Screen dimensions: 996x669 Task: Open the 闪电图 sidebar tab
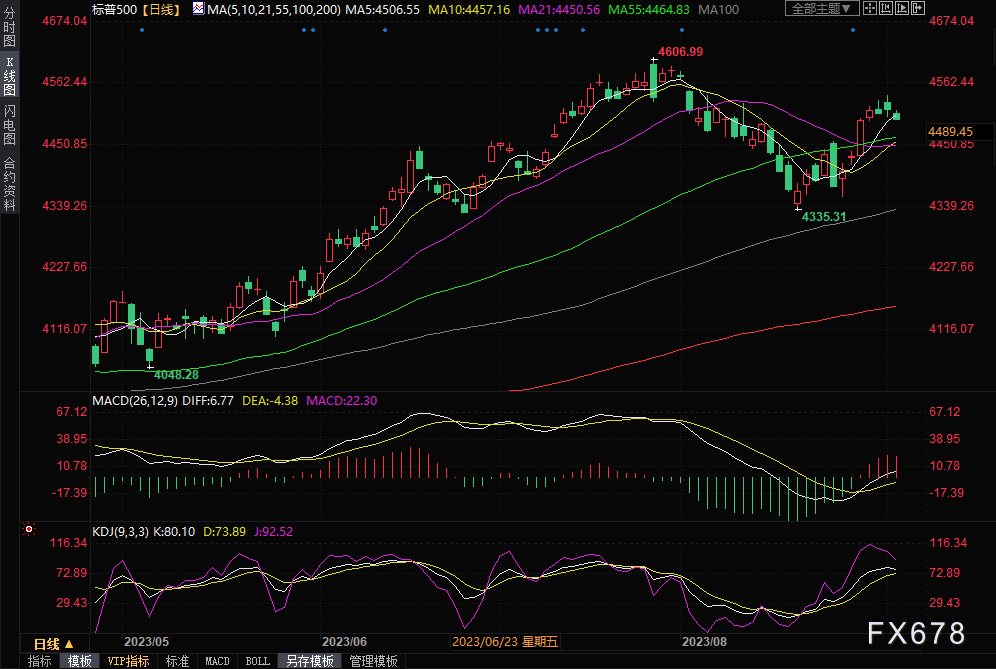coord(9,124)
